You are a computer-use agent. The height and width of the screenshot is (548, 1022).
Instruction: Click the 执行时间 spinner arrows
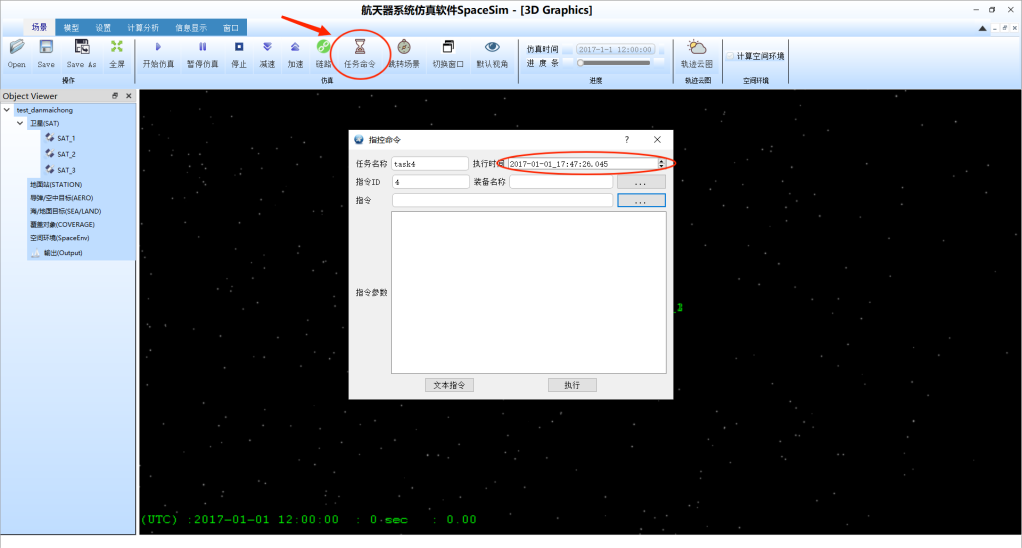[x=661, y=163]
